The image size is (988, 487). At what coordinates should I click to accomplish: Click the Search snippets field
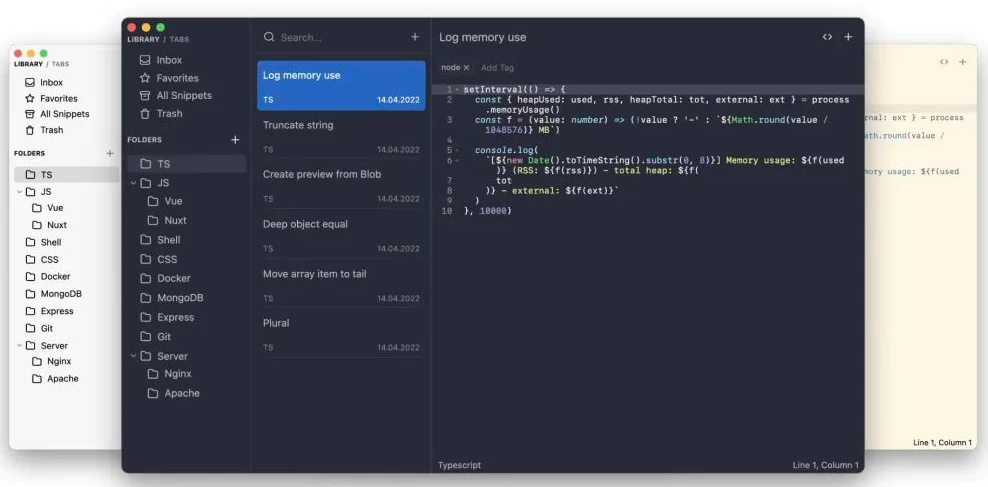pyautogui.click(x=335, y=37)
